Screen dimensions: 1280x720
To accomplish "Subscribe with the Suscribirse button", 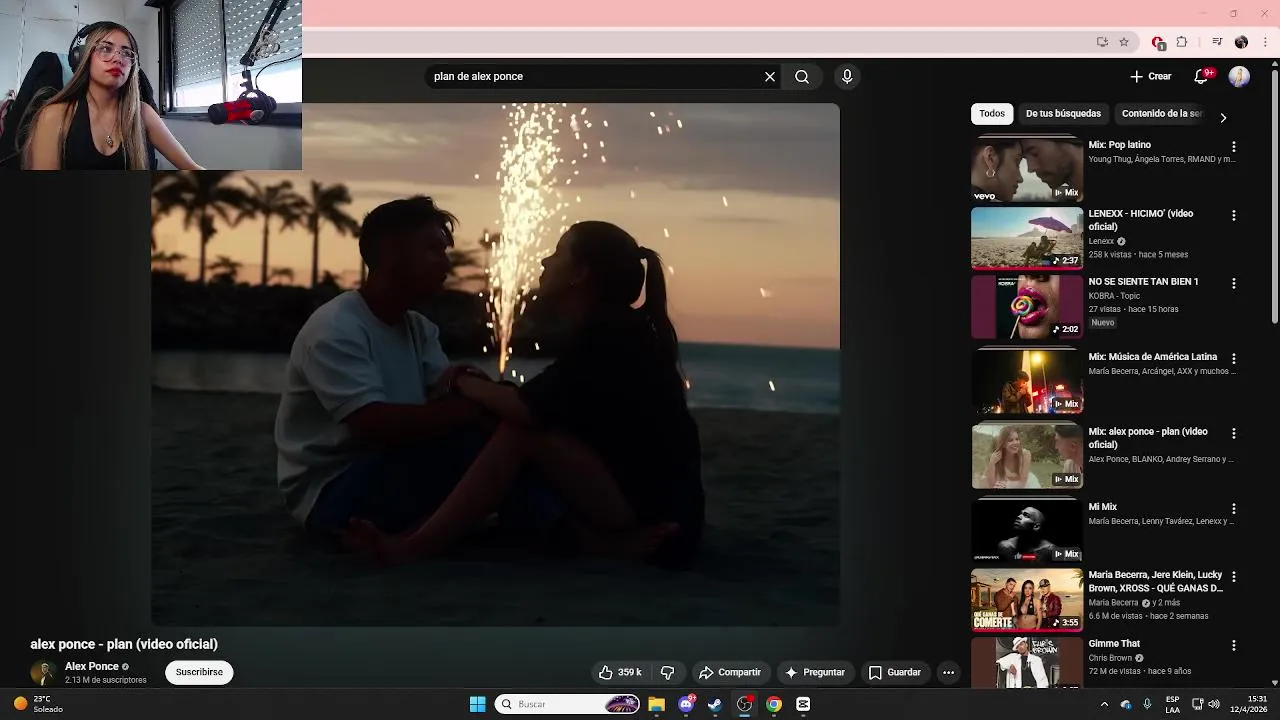I will pos(199,672).
